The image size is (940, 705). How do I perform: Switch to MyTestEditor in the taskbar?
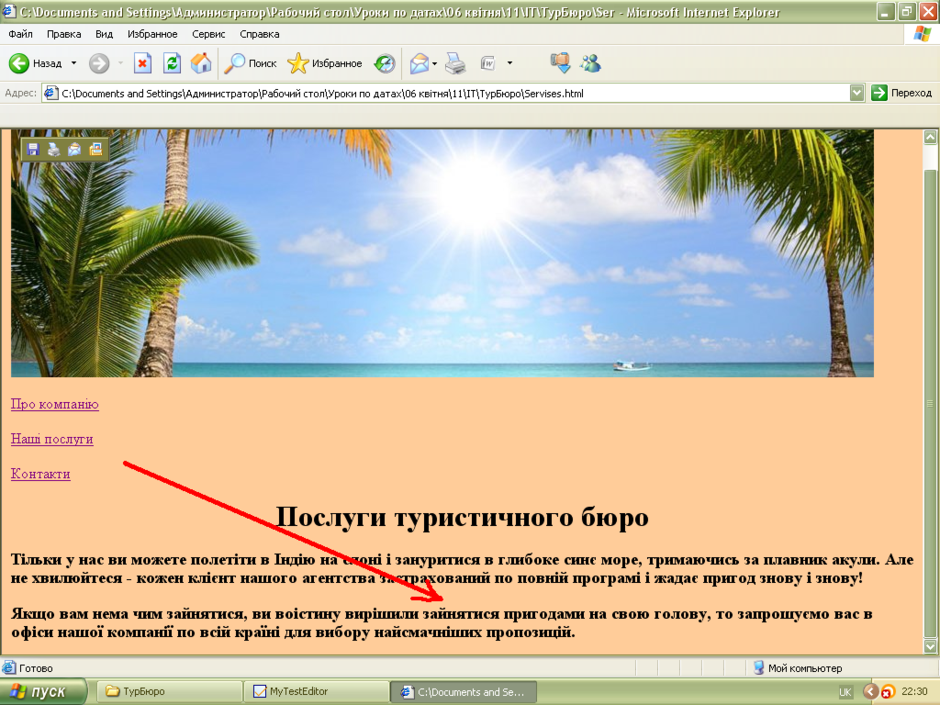(317, 692)
